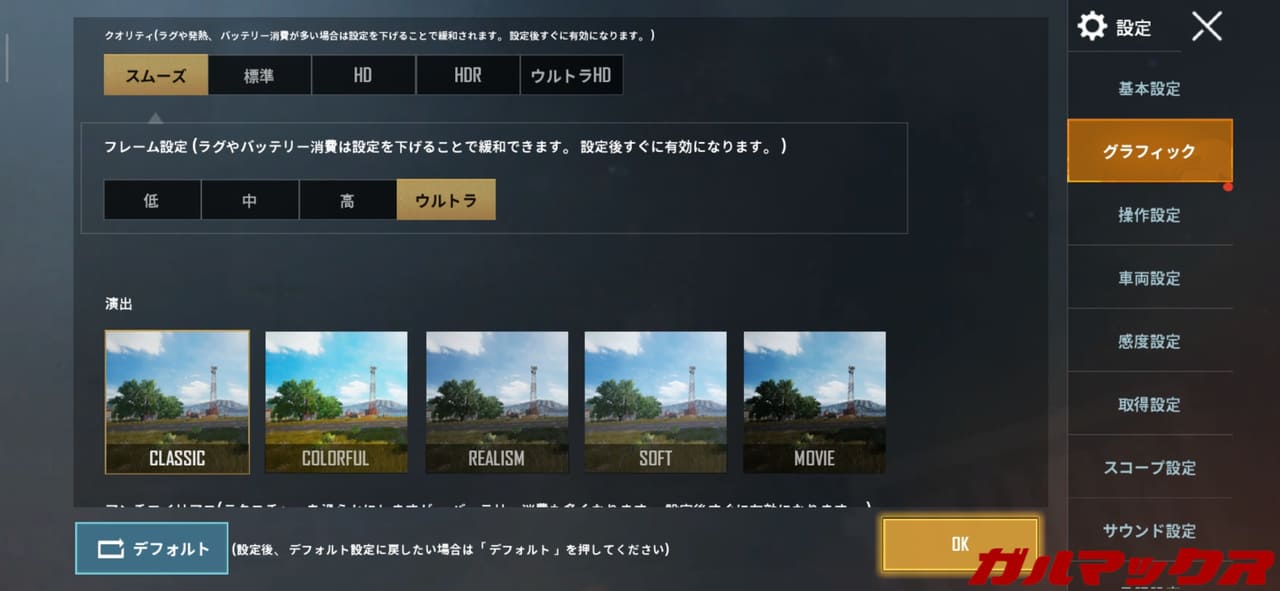Set frame rate to 低
This screenshot has width=1280, height=591.
(151, 200)
